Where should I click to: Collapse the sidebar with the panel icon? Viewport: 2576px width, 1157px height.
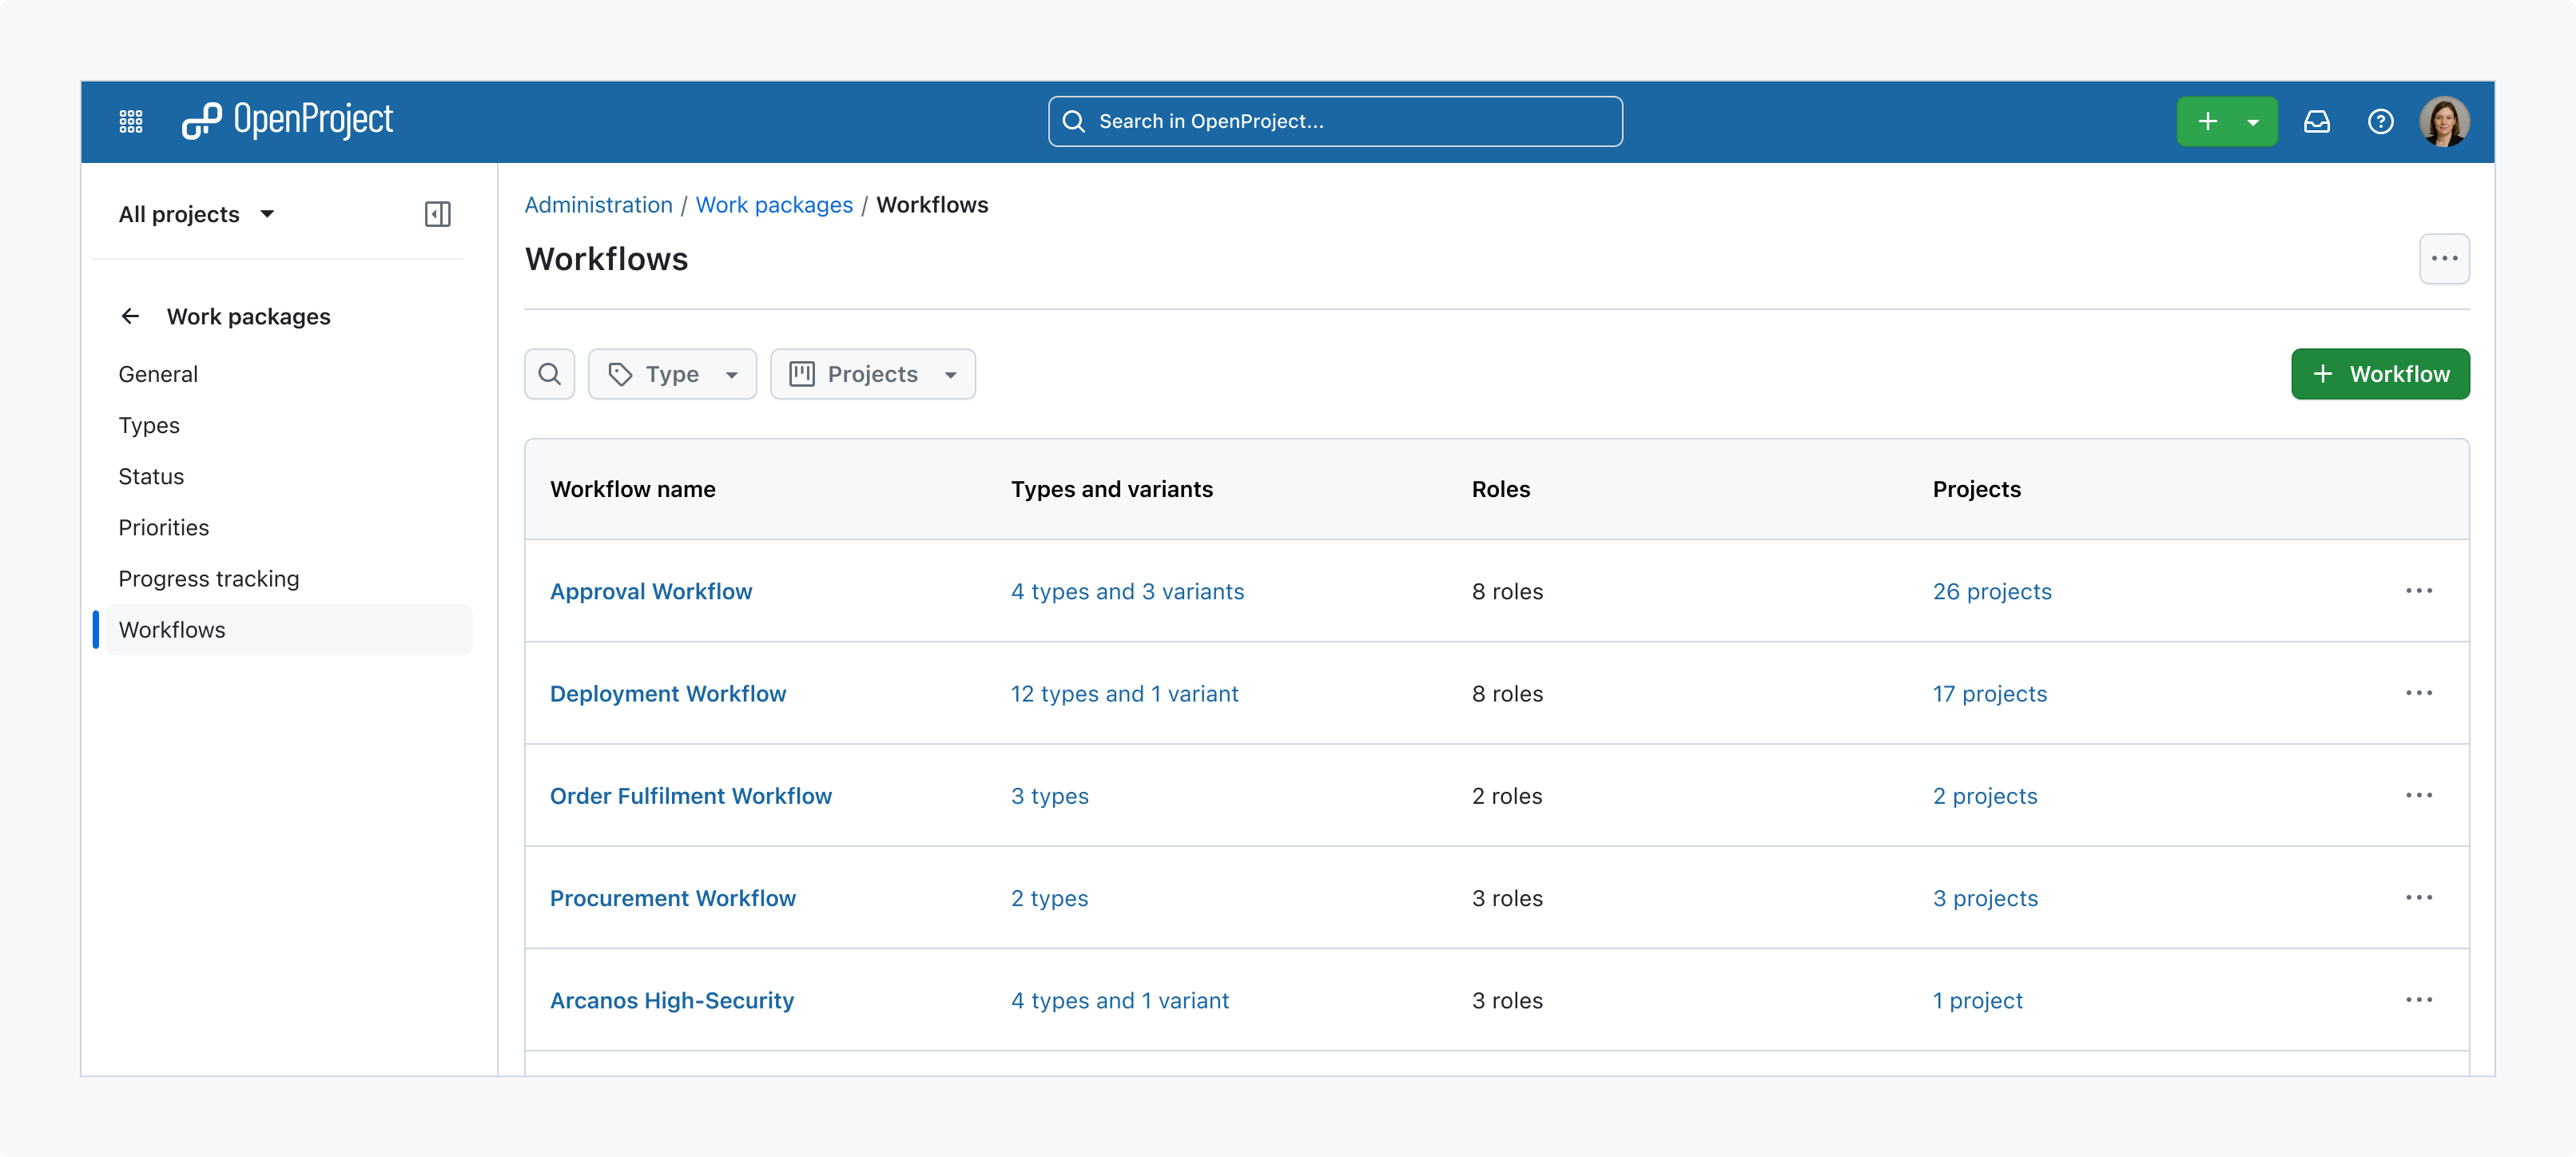click(x=437, y=214)
